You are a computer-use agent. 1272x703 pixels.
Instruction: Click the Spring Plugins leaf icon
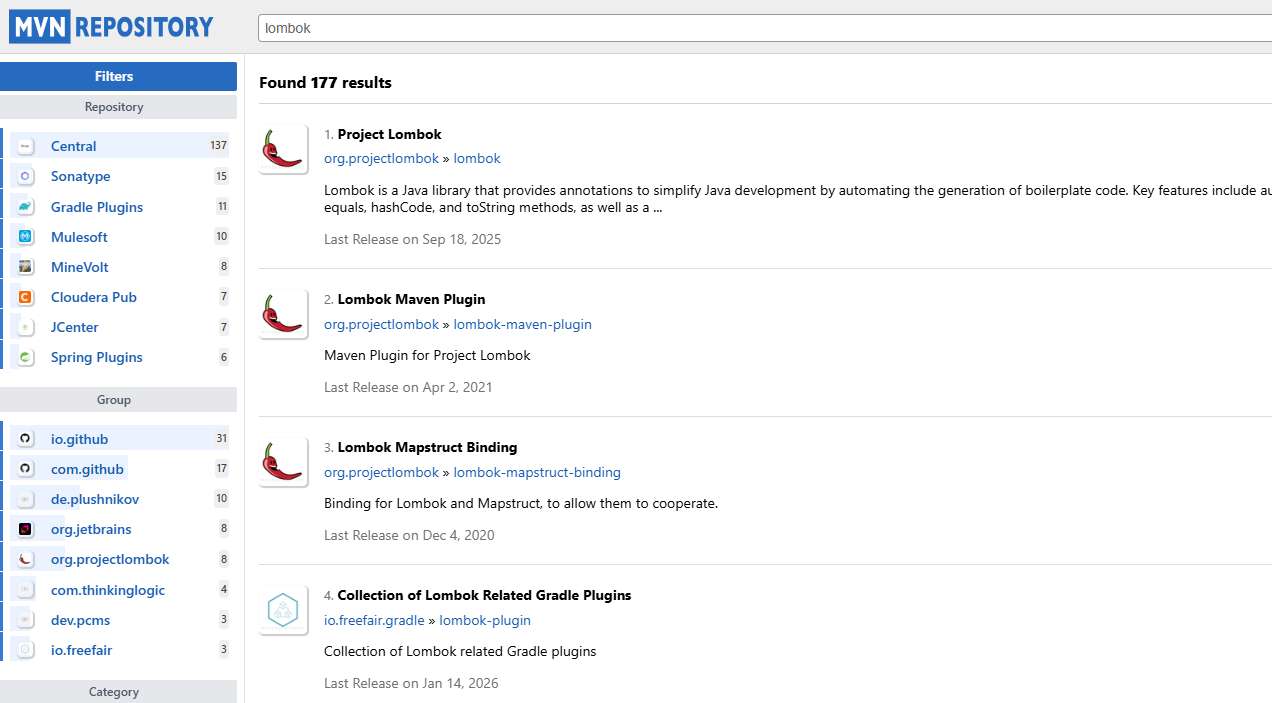coord(26,357)
